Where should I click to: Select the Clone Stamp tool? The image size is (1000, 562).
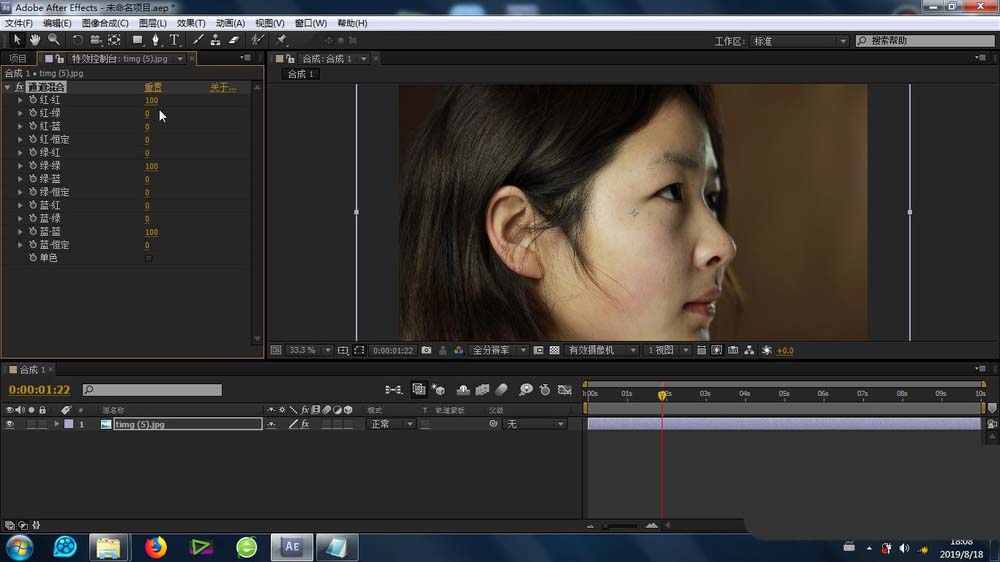coord(216,40)
